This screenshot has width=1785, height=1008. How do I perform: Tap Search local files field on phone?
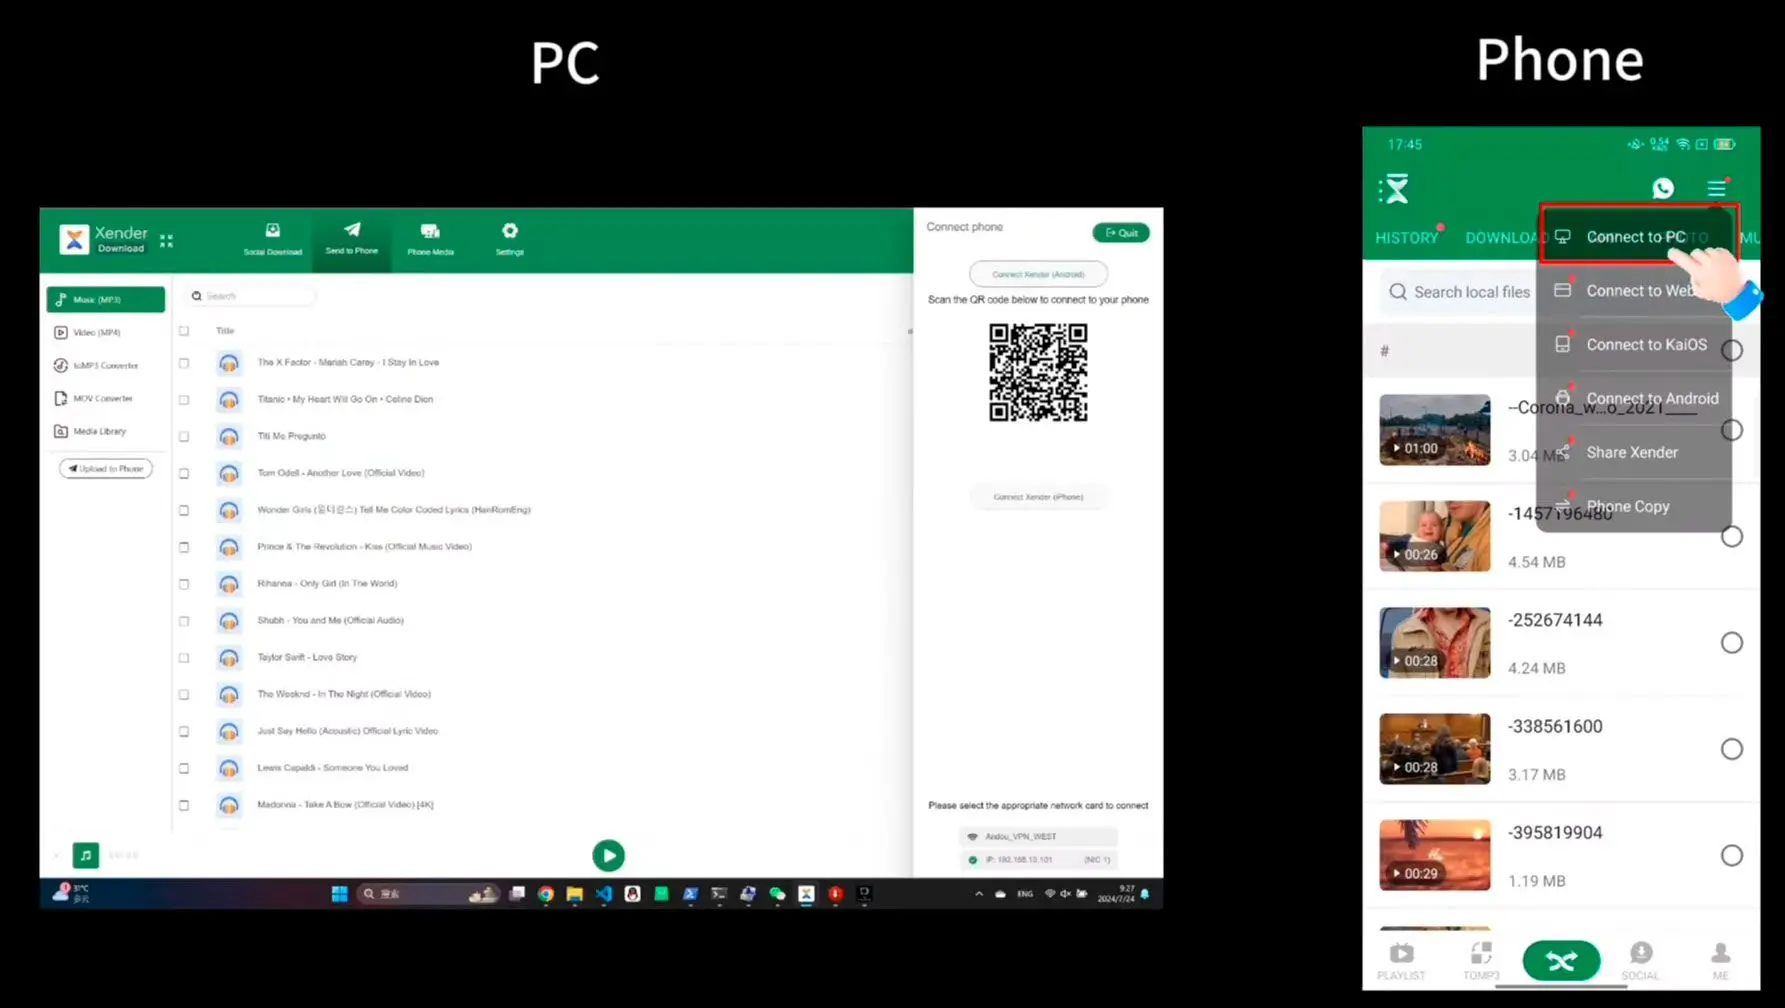pos(1460,292)
